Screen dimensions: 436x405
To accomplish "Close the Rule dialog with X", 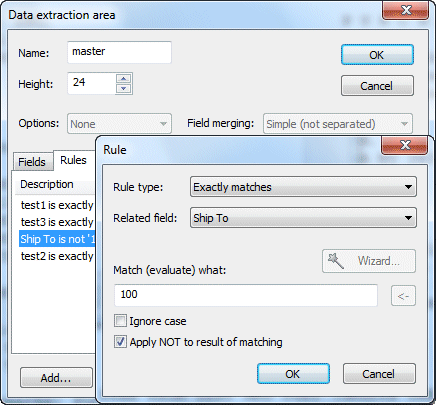I will click(x=404, y=145).
